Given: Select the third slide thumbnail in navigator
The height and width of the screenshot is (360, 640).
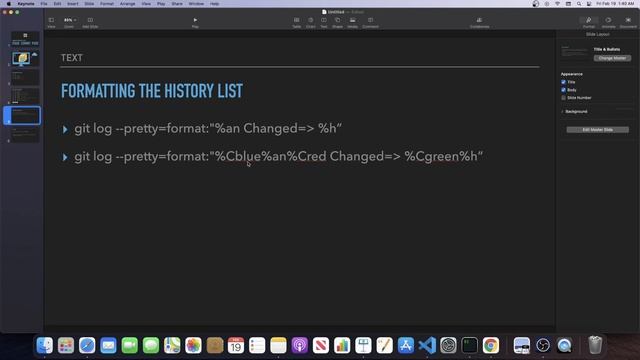Looking at the screenshot, I should point(25,78).
